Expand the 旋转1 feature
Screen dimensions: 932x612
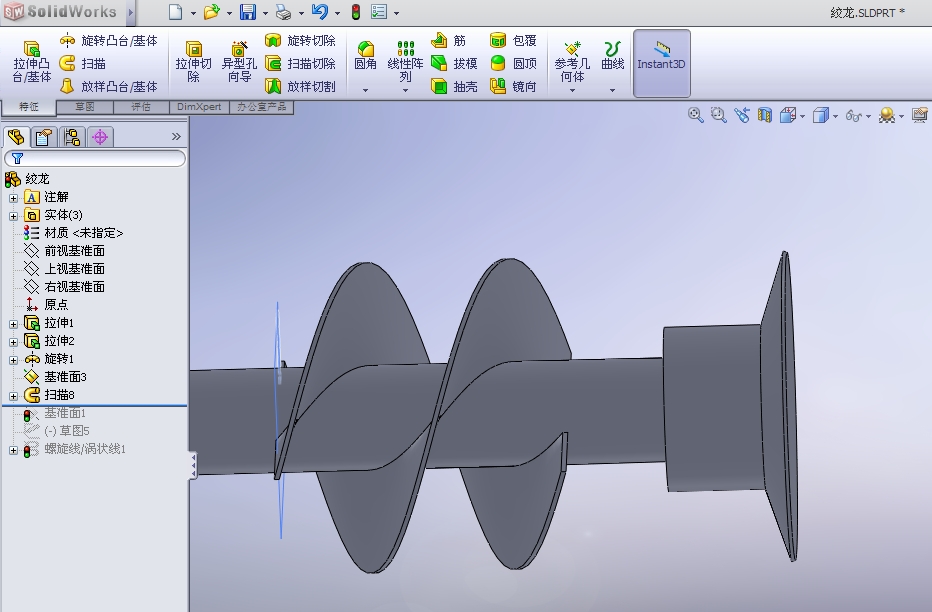point(13,360)
